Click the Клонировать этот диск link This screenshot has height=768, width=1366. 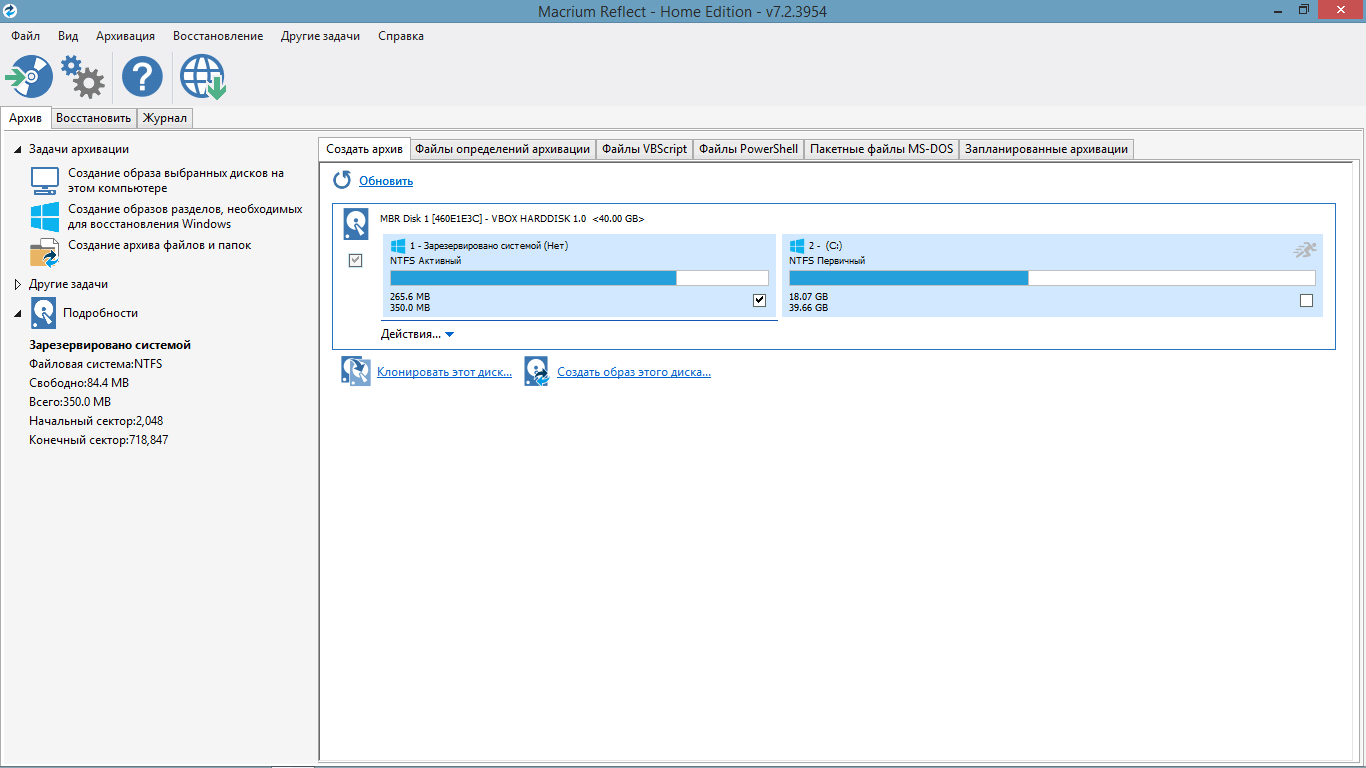click(x=444, y=372)
